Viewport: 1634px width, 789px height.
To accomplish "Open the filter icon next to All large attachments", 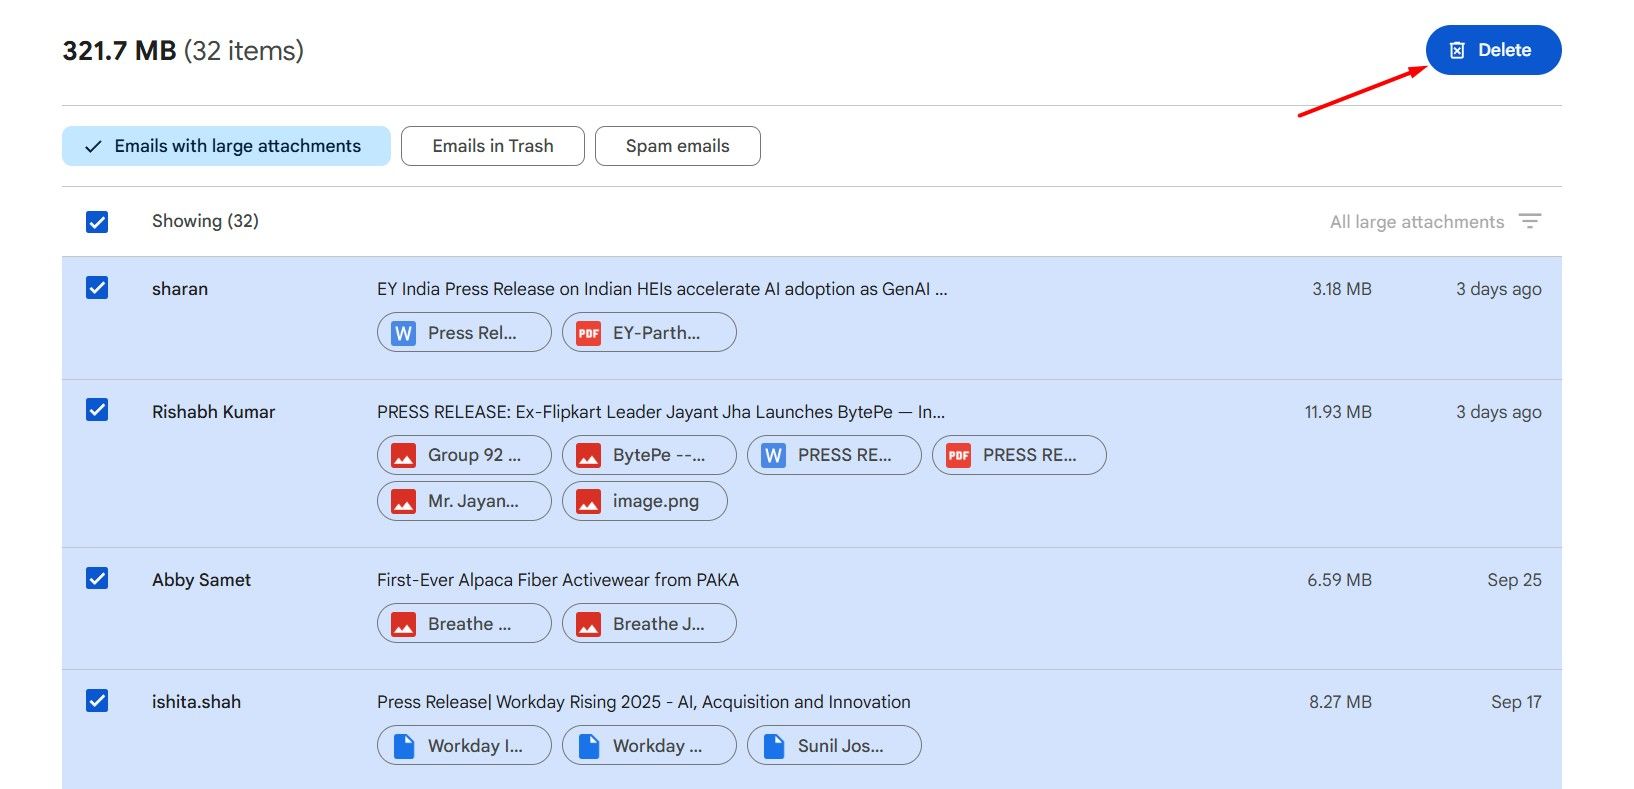I will [1530, 221].
